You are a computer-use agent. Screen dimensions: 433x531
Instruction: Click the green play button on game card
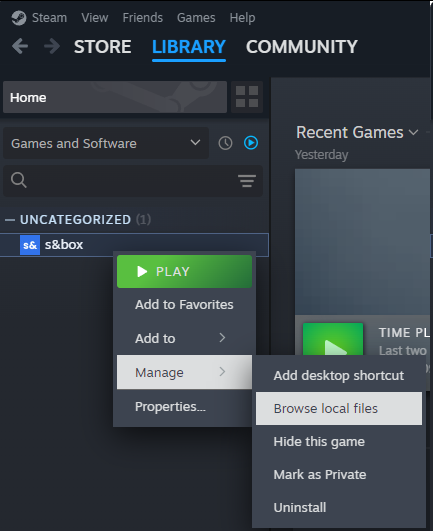(x=333, y=339)
